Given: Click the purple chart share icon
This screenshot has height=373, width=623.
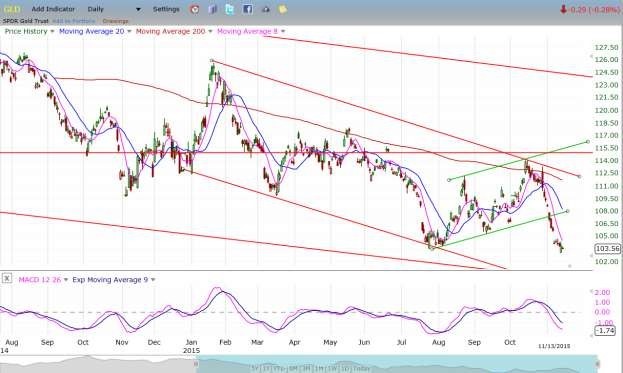Looking at the screenshot, I should tap(212, 9).
